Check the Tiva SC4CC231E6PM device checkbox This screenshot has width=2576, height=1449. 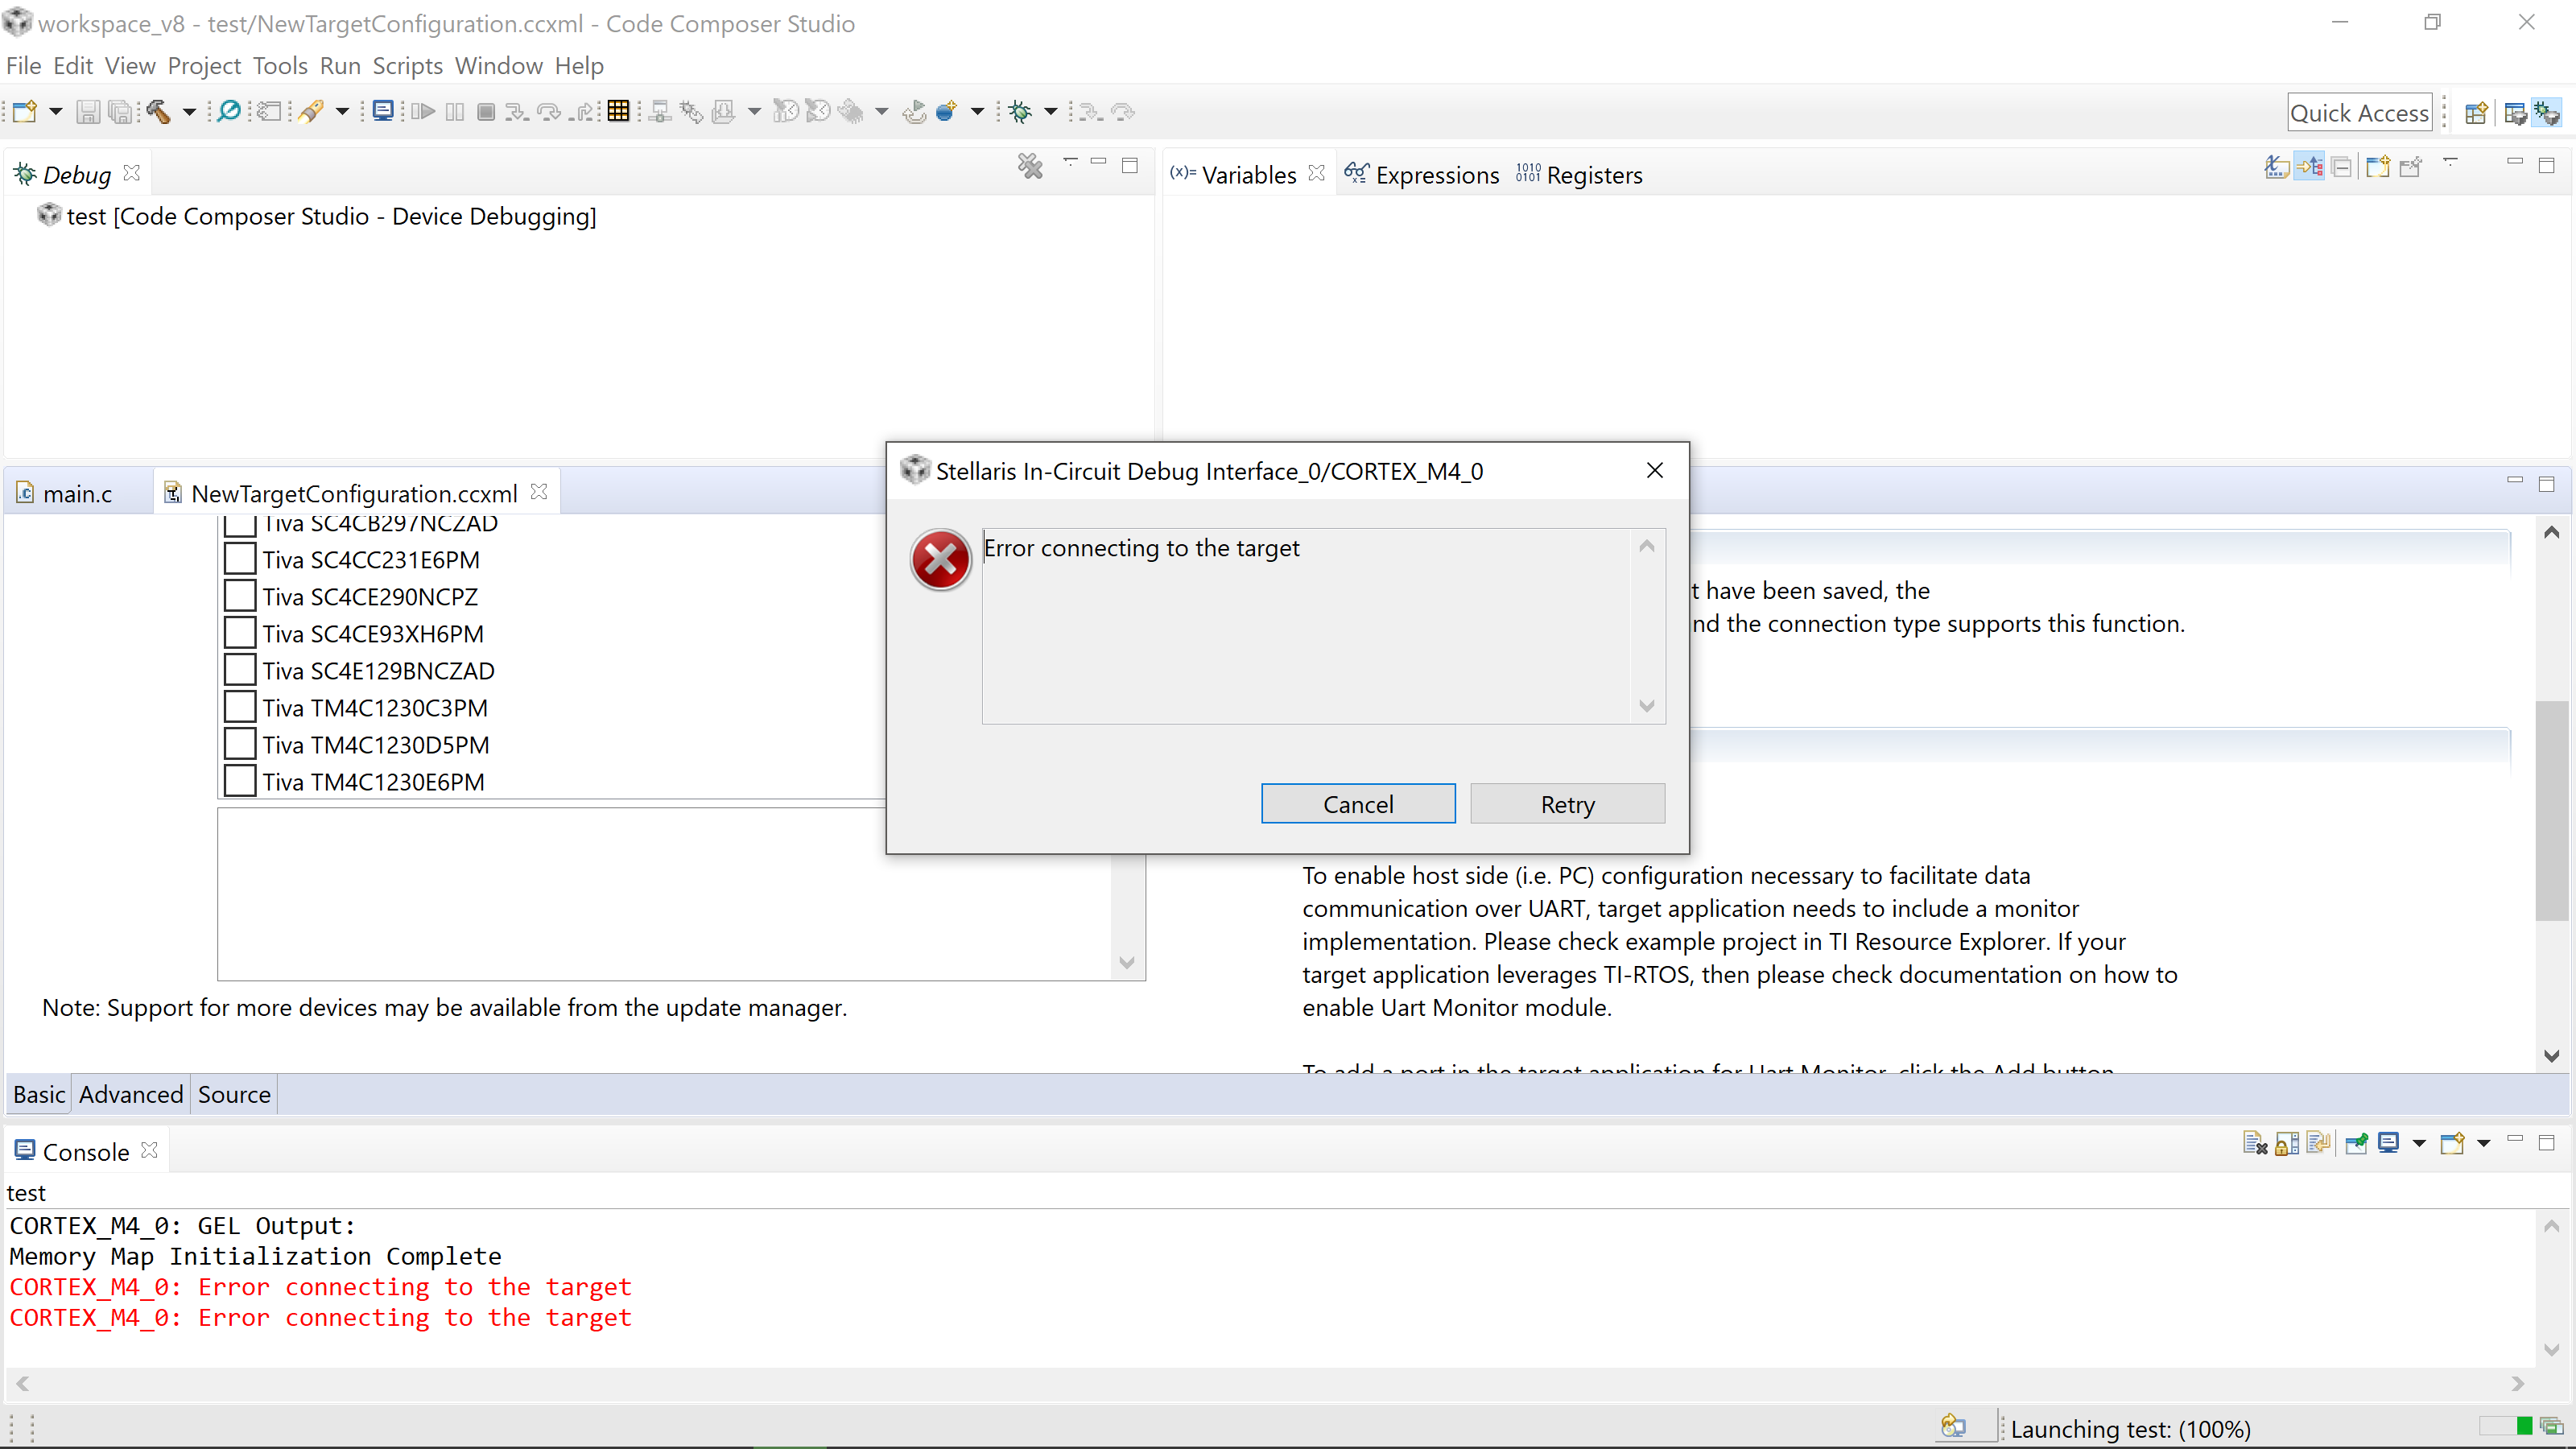tap(240, 559)
